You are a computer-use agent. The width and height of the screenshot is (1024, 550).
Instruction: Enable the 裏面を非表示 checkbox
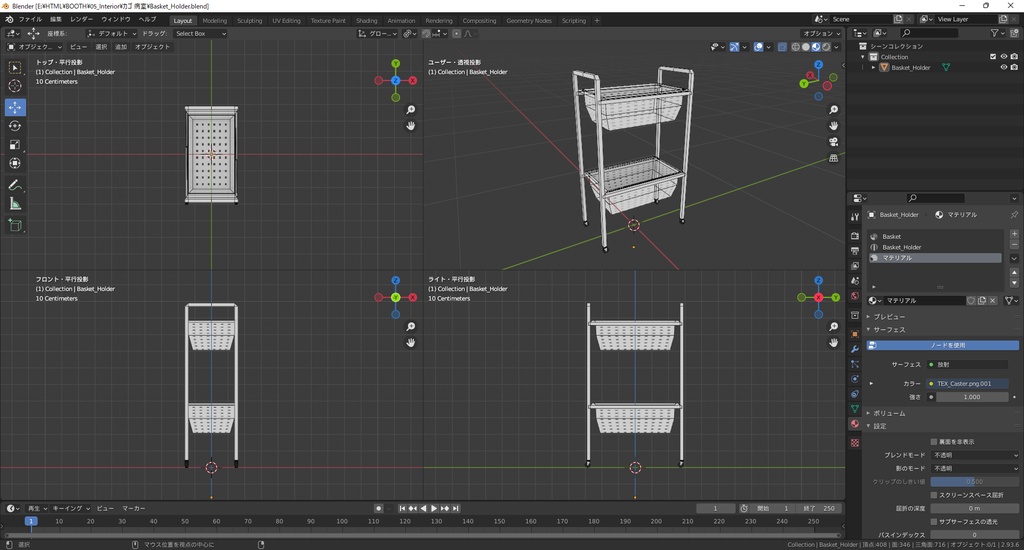tap(934, 441)
